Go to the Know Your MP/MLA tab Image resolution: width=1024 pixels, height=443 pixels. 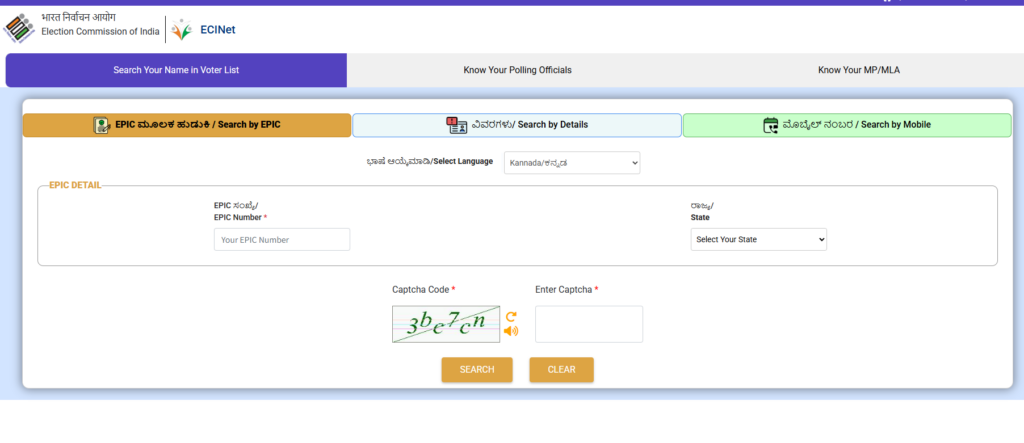859,70
